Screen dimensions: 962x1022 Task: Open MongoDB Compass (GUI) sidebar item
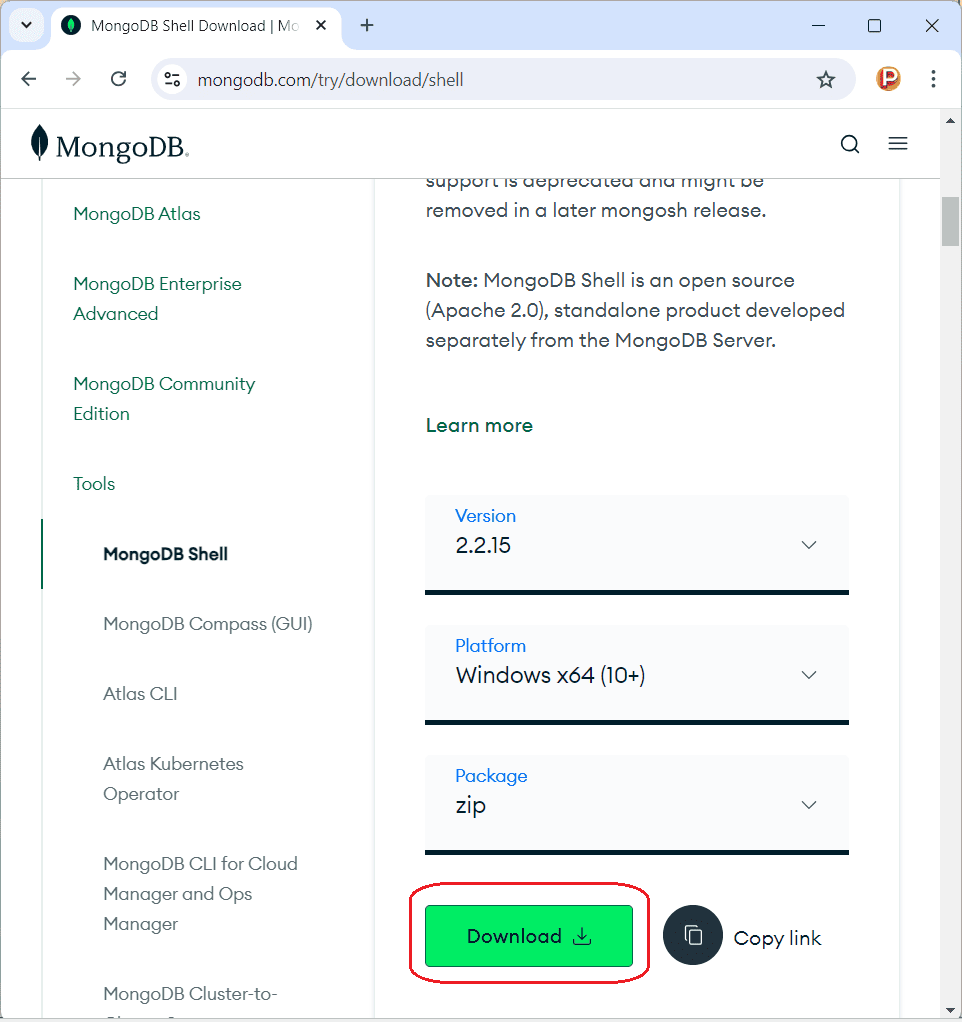pyautogui.click(x=208, y=624)
